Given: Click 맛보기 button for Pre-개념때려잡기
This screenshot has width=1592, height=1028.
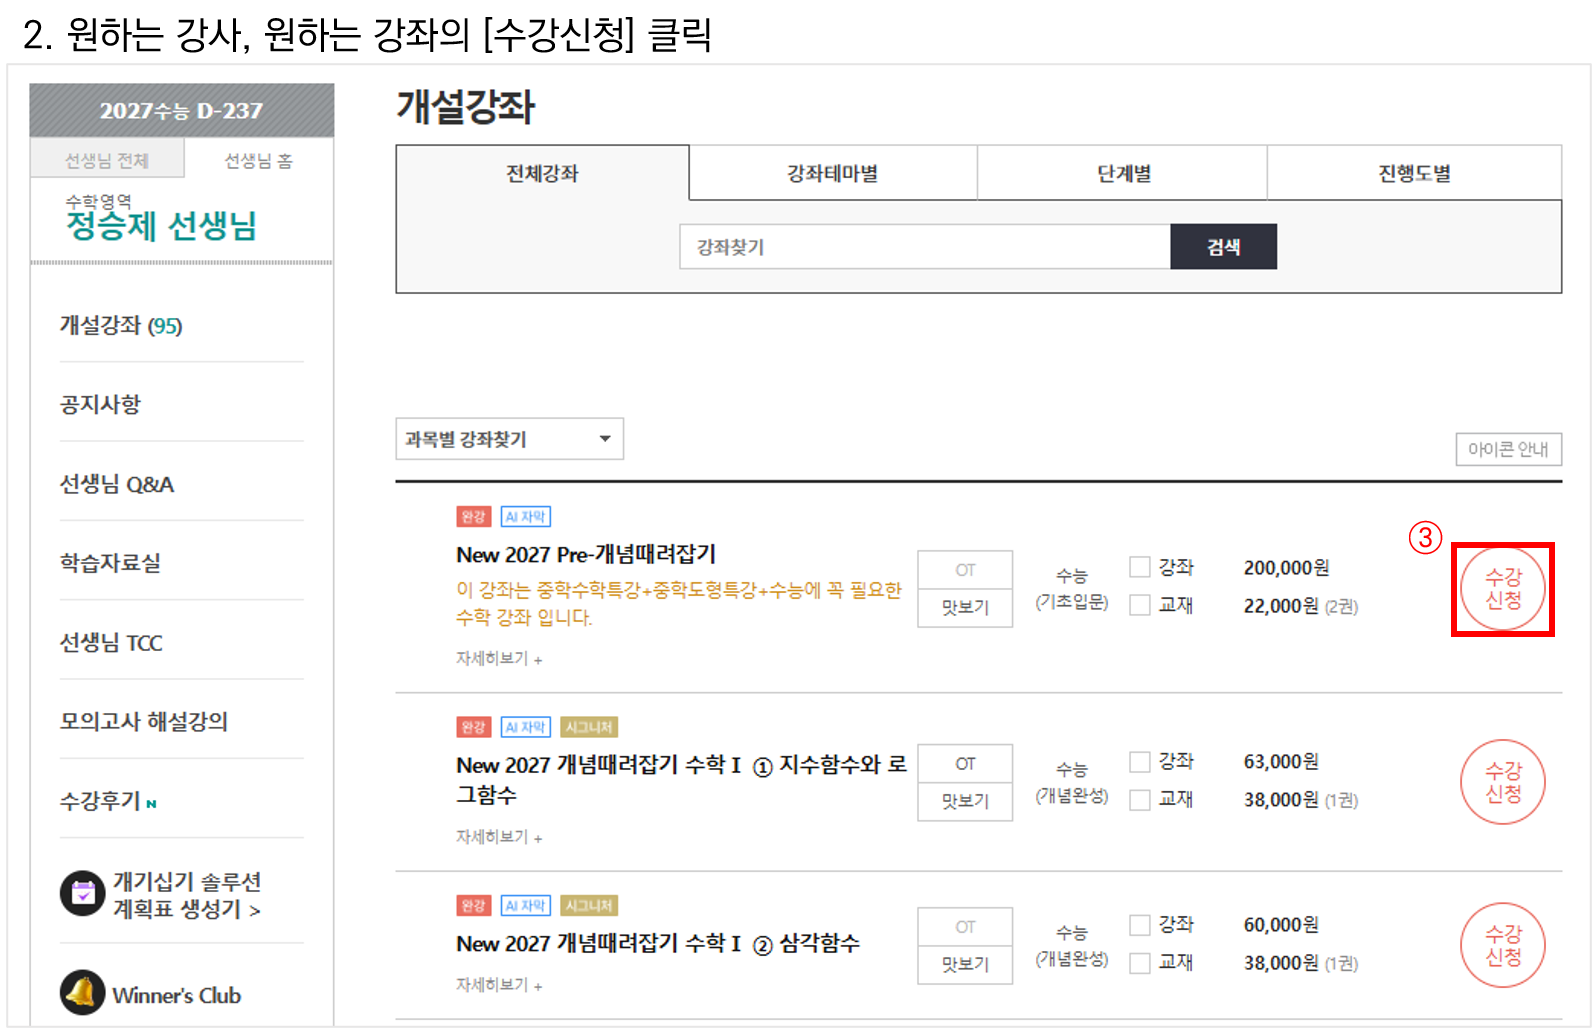Looking at the screenshot, I should click(x=965, y=607).
